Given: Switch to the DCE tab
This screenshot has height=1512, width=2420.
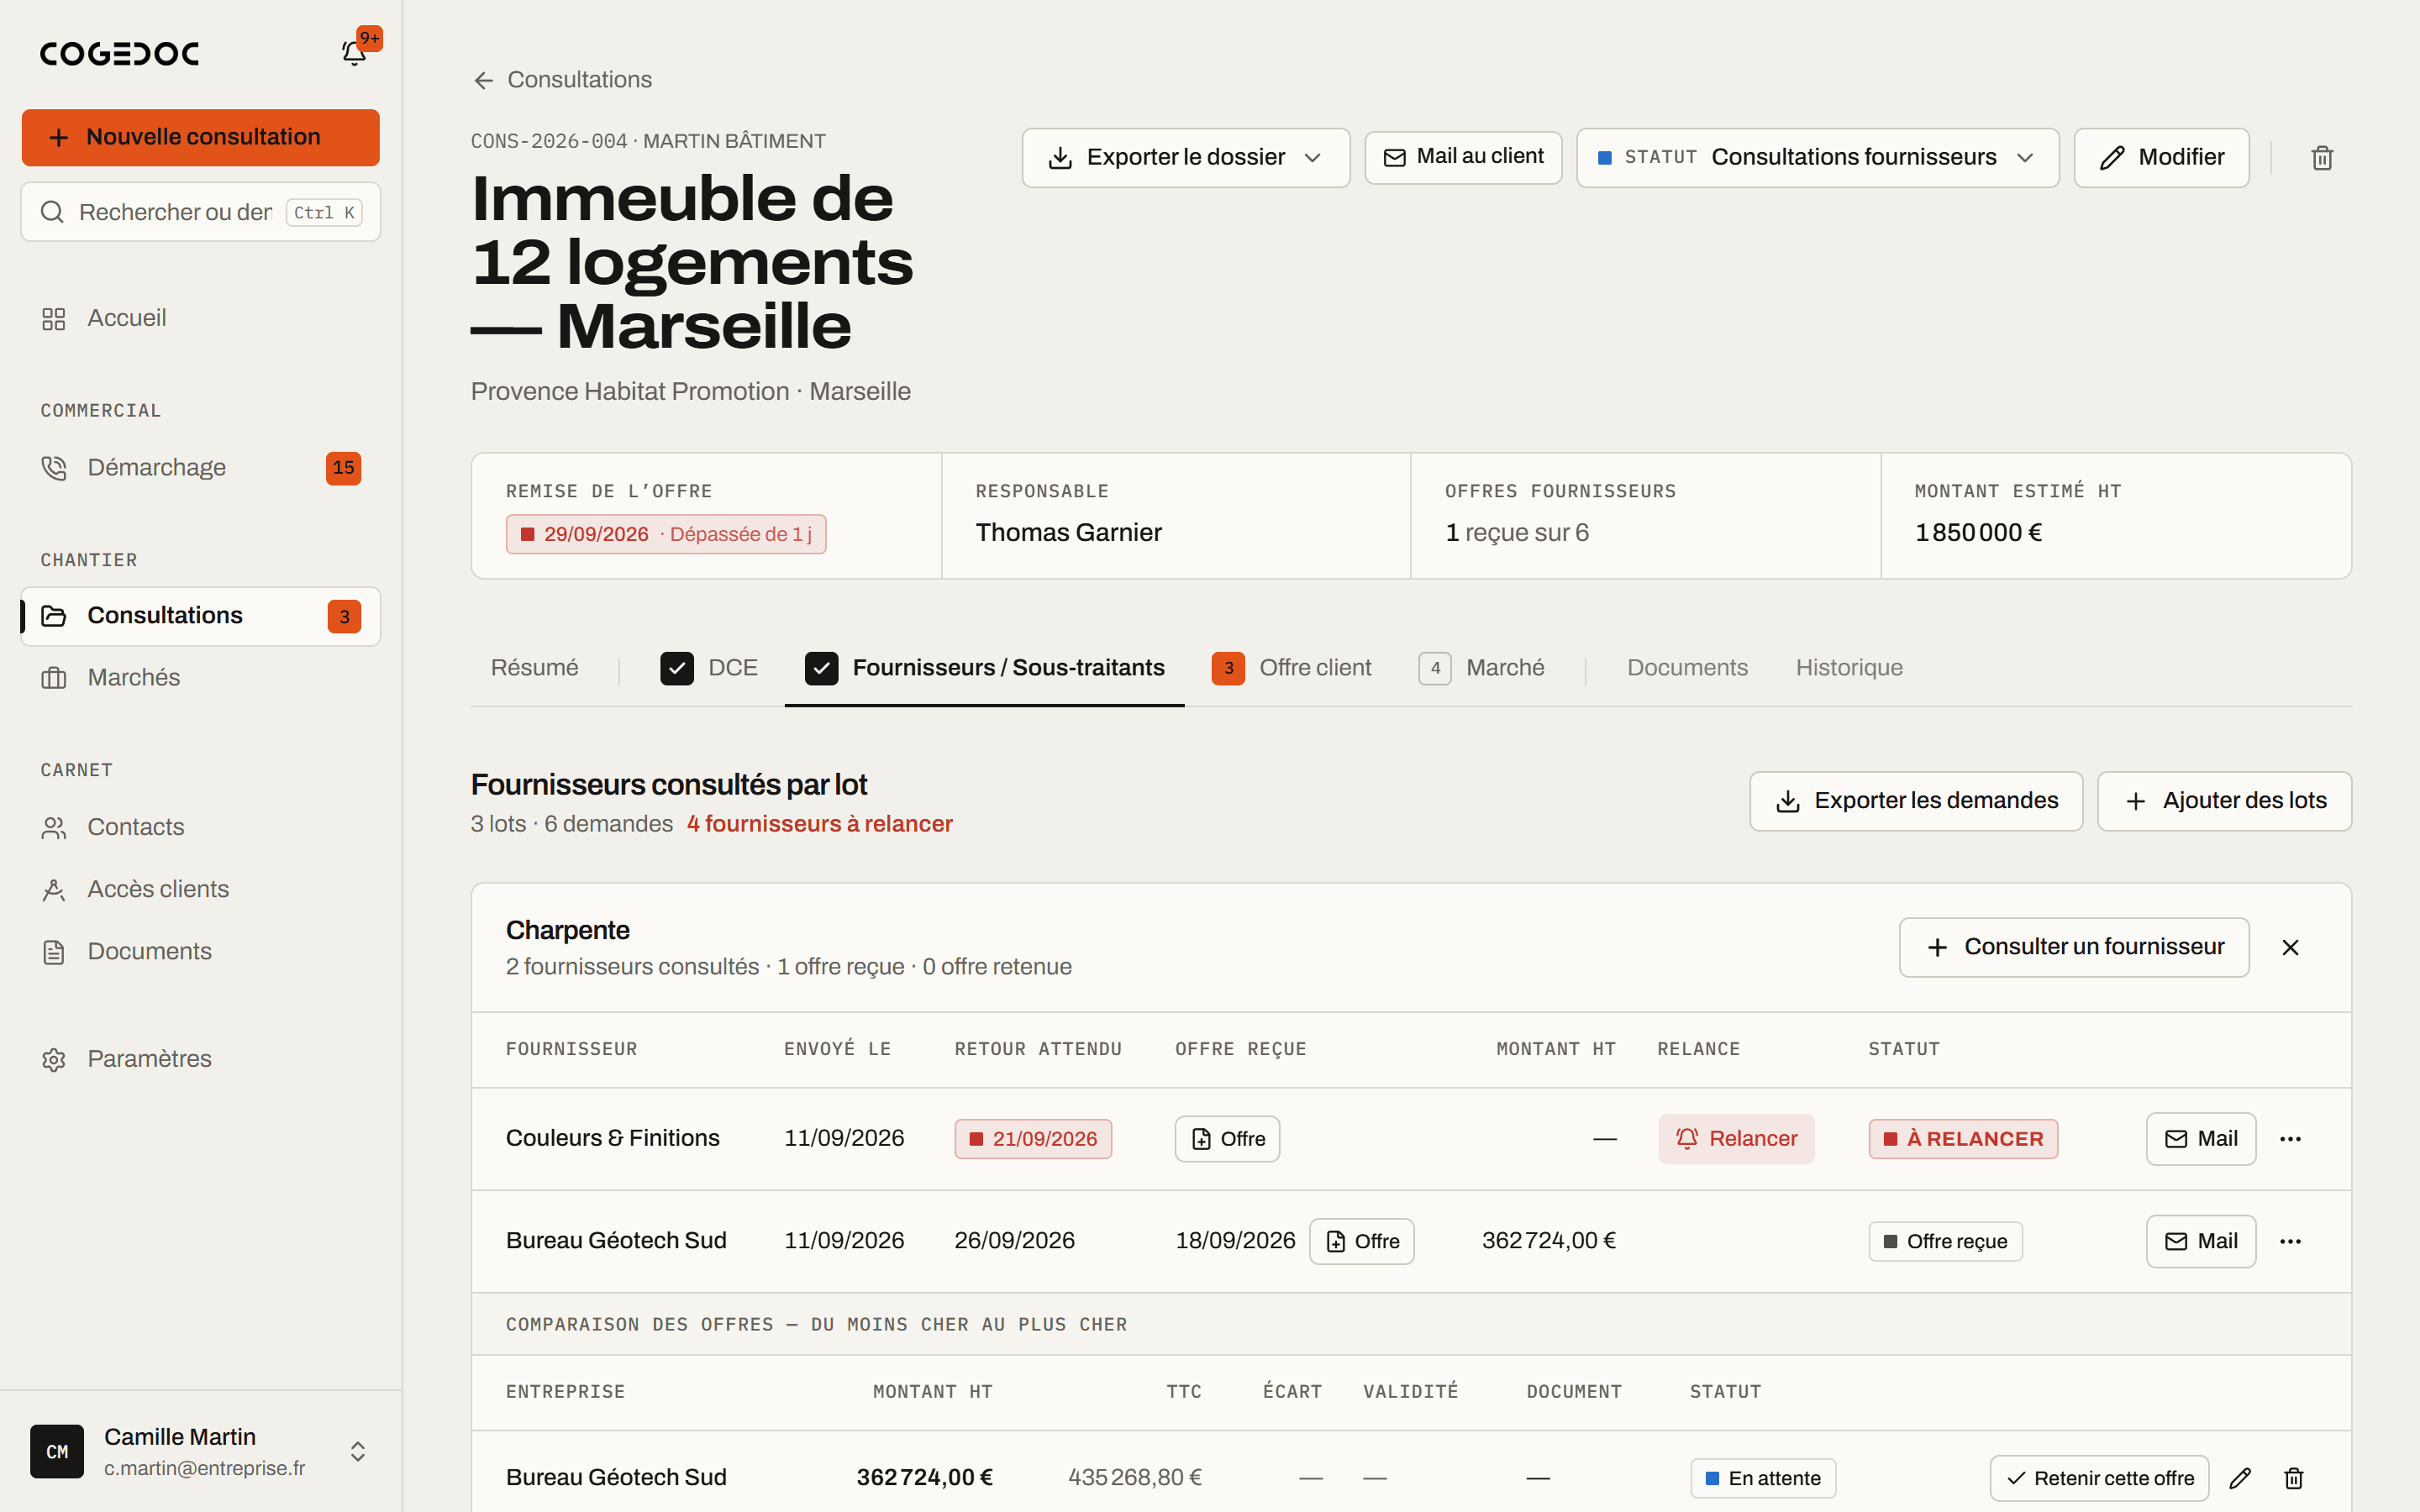Looking at the screenshot, I should click(709, 668).
